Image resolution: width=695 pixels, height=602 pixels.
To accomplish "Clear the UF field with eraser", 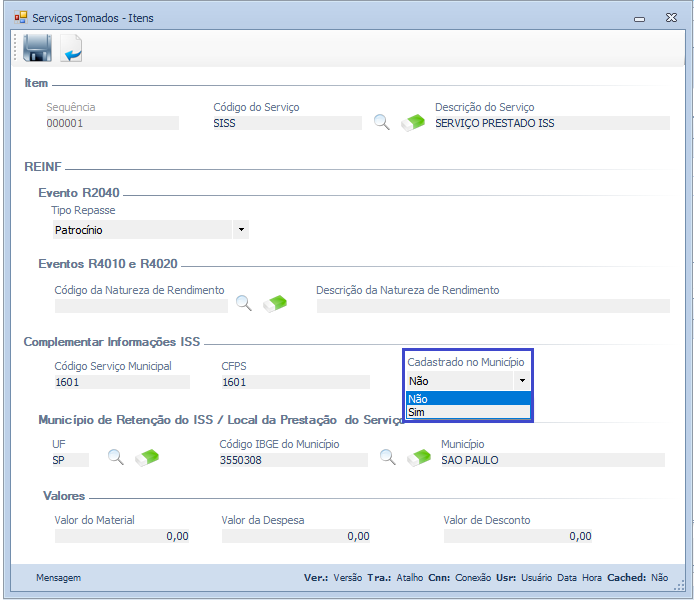I will 147,458.
